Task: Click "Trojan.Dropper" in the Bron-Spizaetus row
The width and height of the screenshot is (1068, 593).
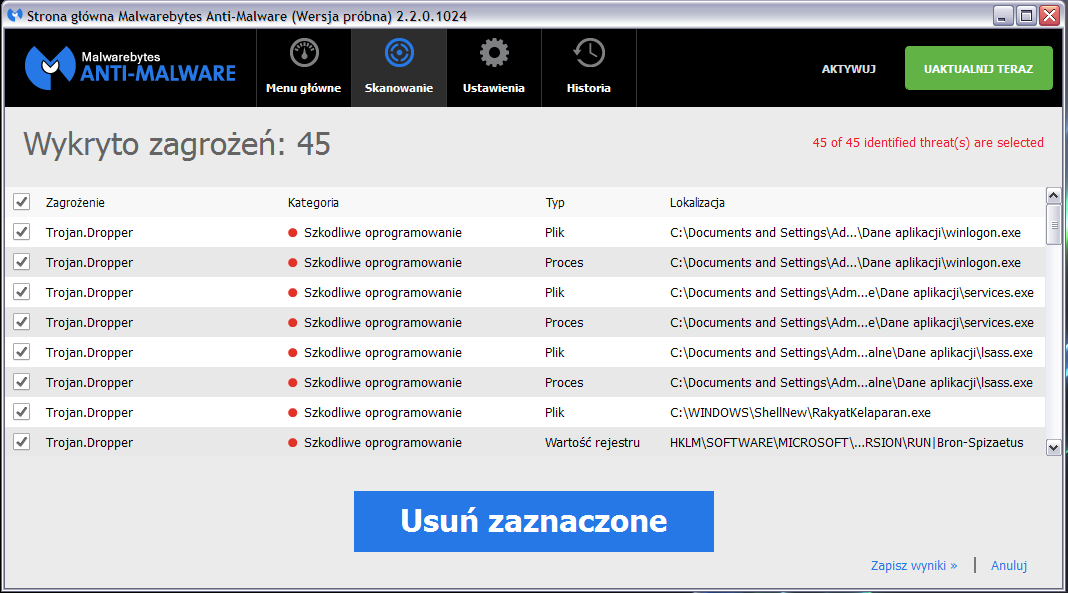Action: click(89, 442)
